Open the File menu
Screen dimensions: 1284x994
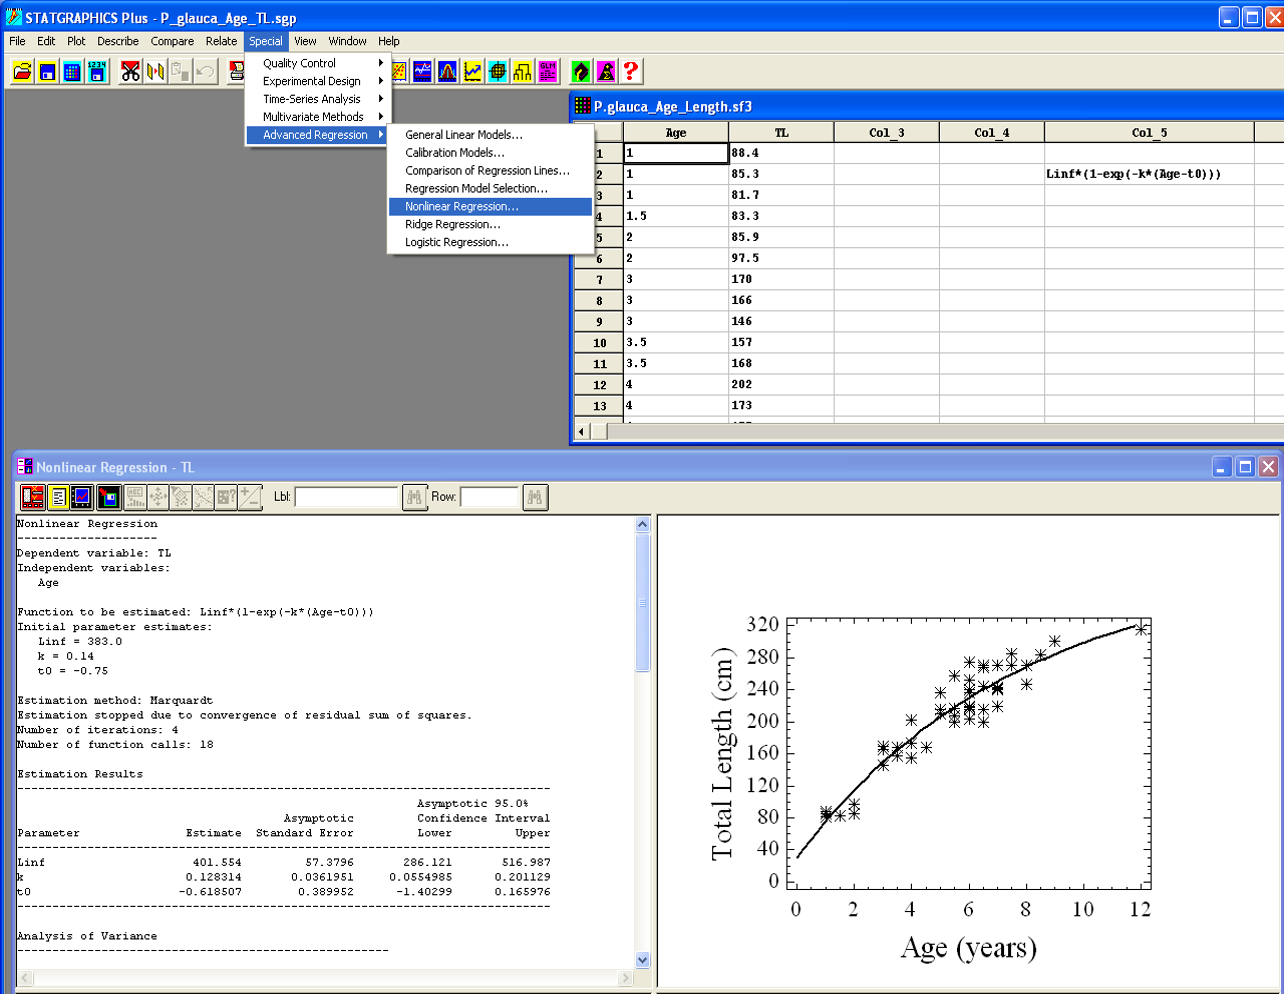(x=17, y=41)
